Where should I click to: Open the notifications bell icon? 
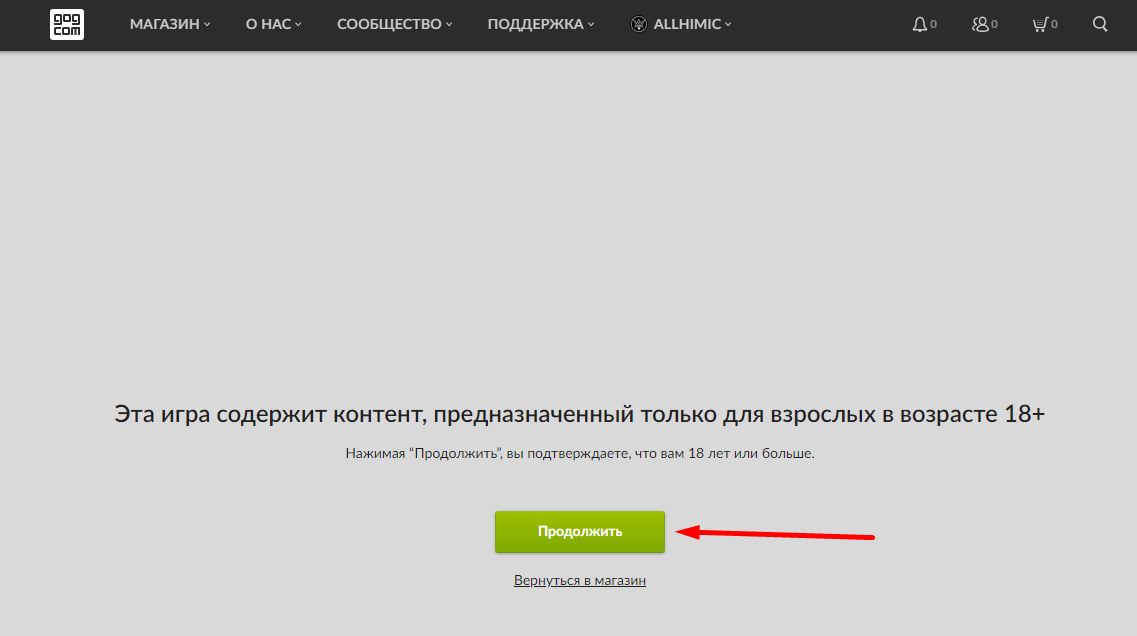point(919,25)
